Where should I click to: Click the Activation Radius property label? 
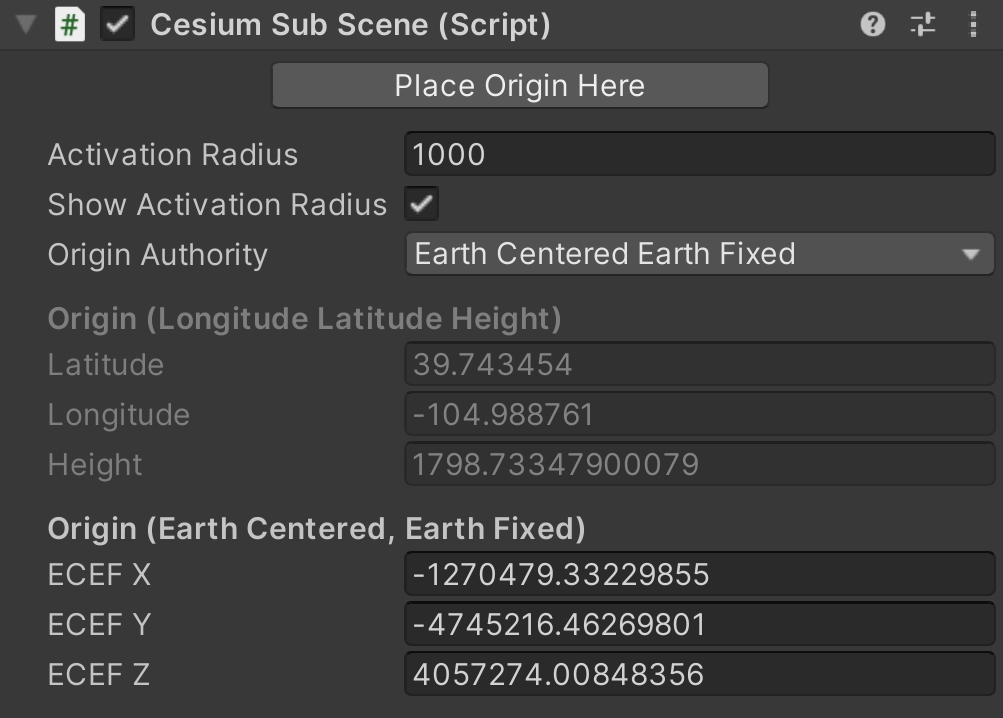(x=173, y=155)
